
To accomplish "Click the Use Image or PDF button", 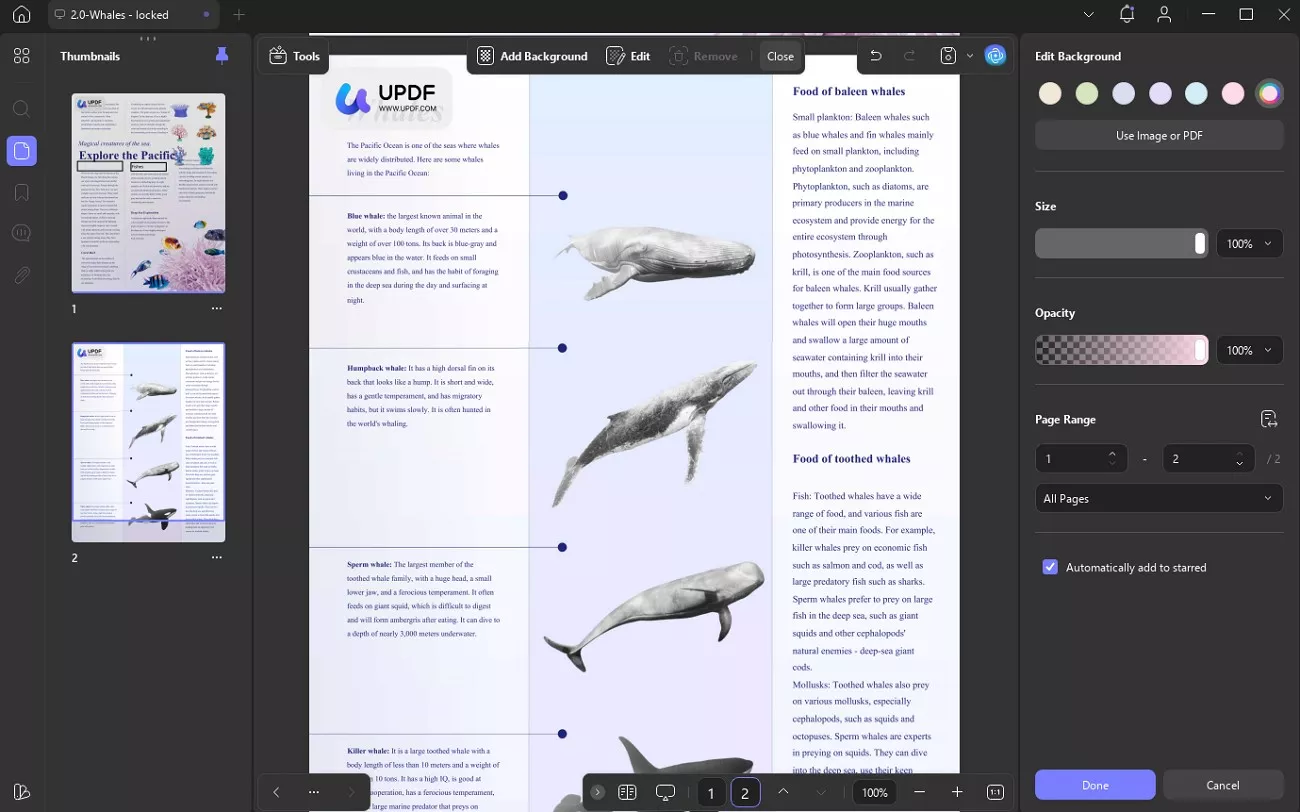I will point(1159,135).
